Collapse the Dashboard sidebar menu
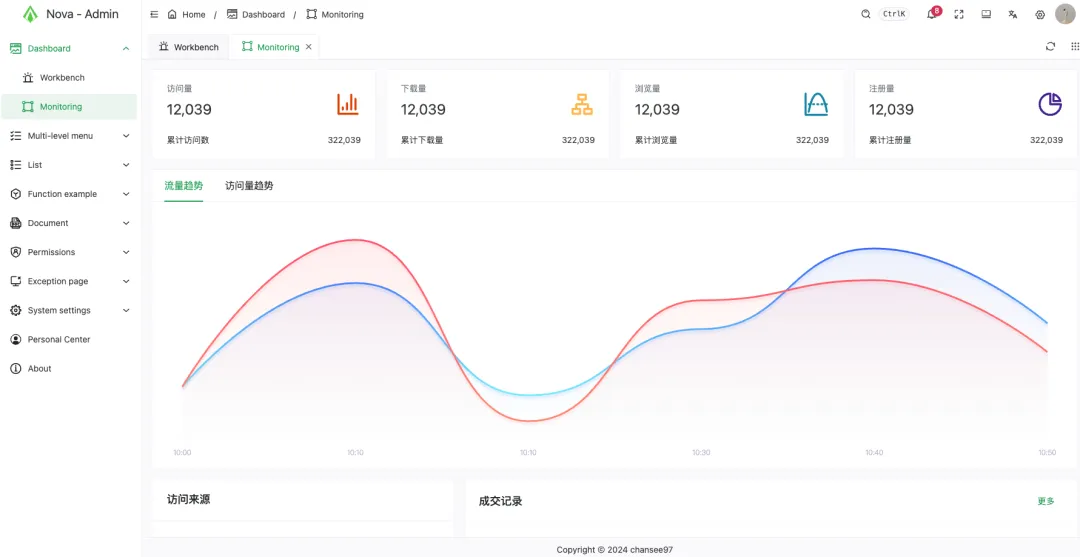1080x557 pixels. click(x=126, y=49)
